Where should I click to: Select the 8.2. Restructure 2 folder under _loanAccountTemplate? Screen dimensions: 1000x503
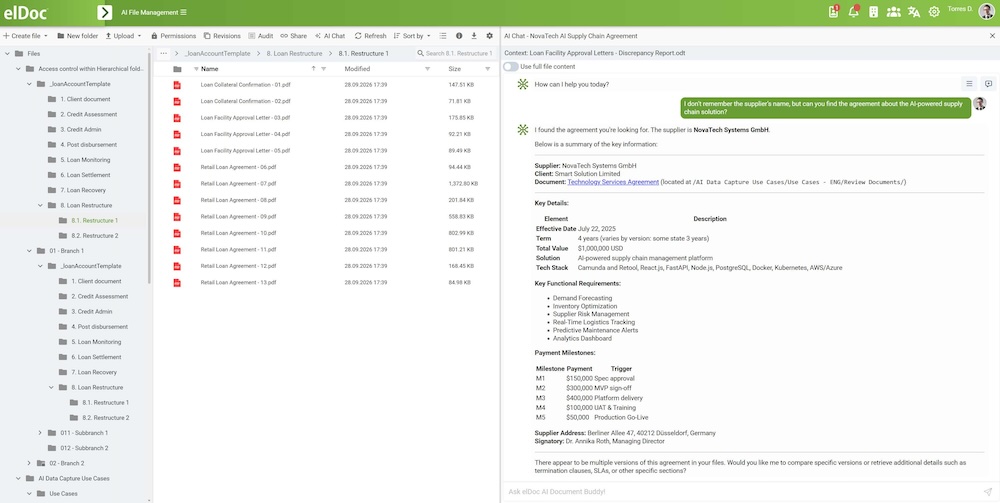(x=94, y=235)
